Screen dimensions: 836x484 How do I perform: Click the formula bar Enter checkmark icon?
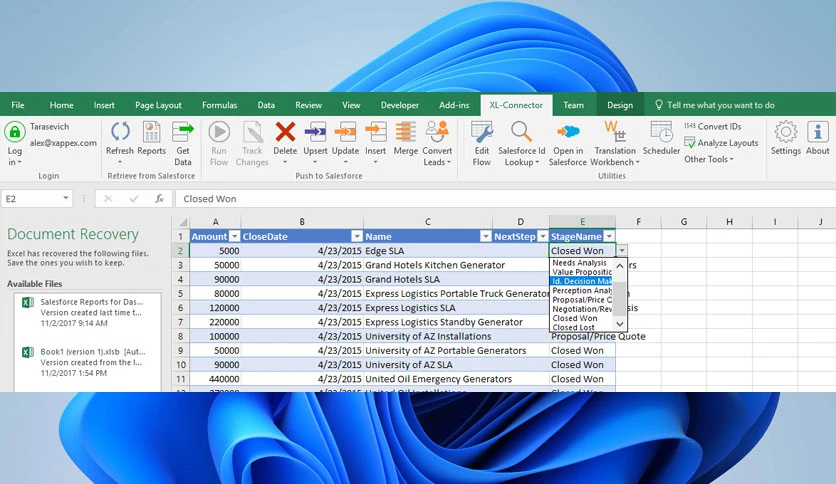click(134, 199)
